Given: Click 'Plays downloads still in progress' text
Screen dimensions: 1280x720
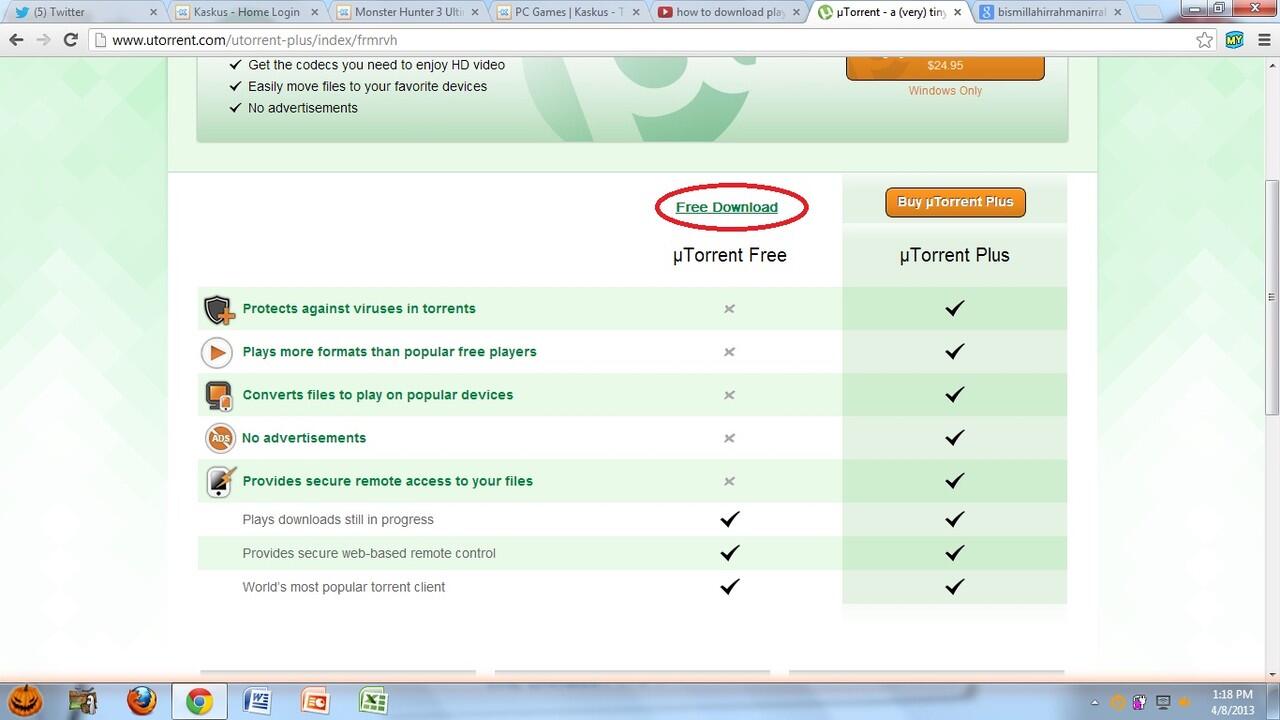Looking at the screenshot, I should click(x=338, y=519).
